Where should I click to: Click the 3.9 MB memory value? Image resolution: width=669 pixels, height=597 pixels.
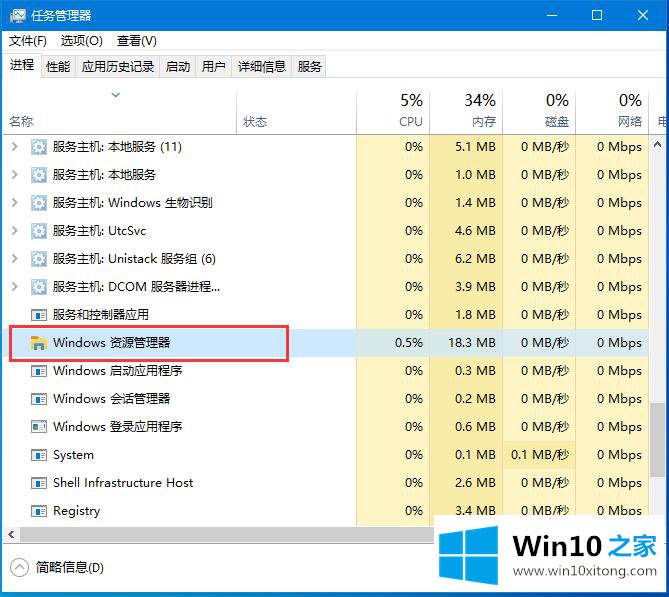click(x=475, y=287)
